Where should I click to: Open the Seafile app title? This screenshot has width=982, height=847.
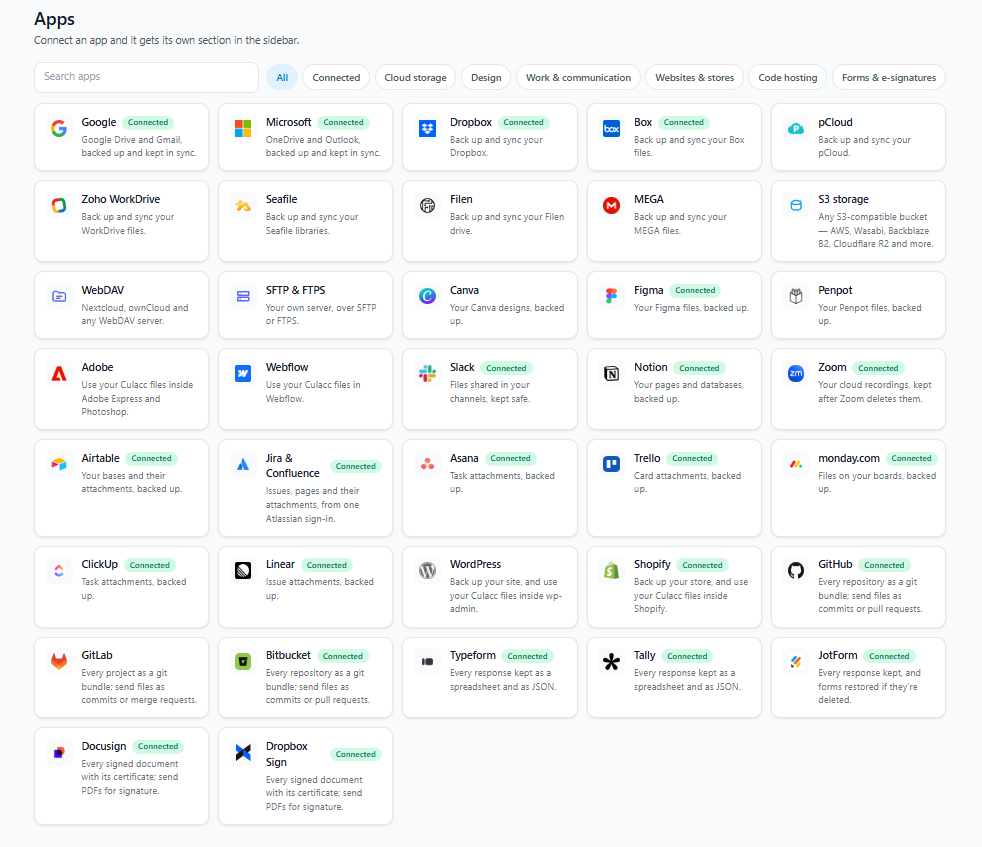click(281, 199)
